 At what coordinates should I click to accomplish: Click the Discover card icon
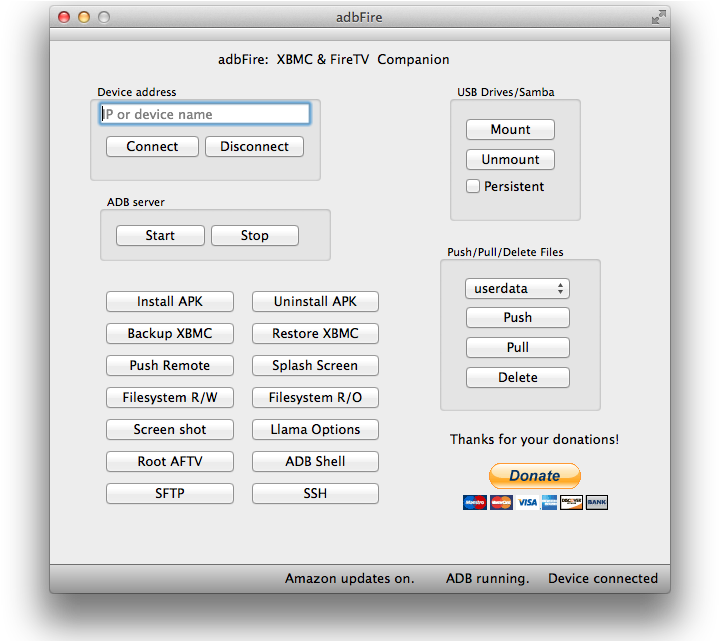click(571, 503)
